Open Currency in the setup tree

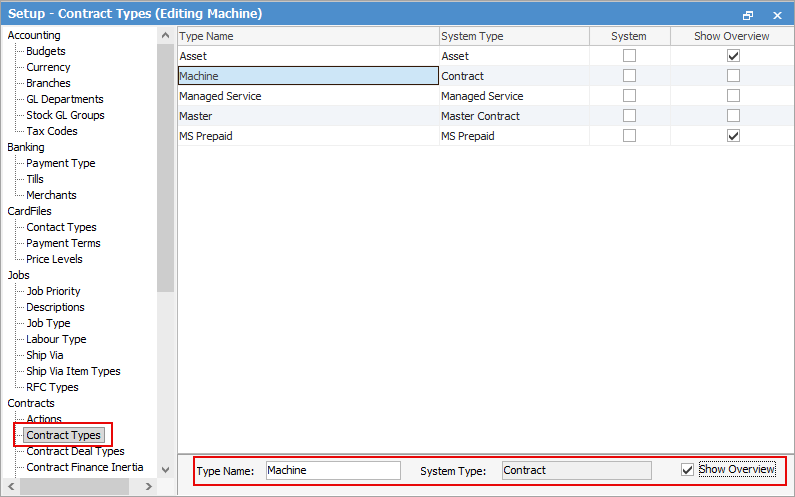pyautogui.click(x=48, y=67)
